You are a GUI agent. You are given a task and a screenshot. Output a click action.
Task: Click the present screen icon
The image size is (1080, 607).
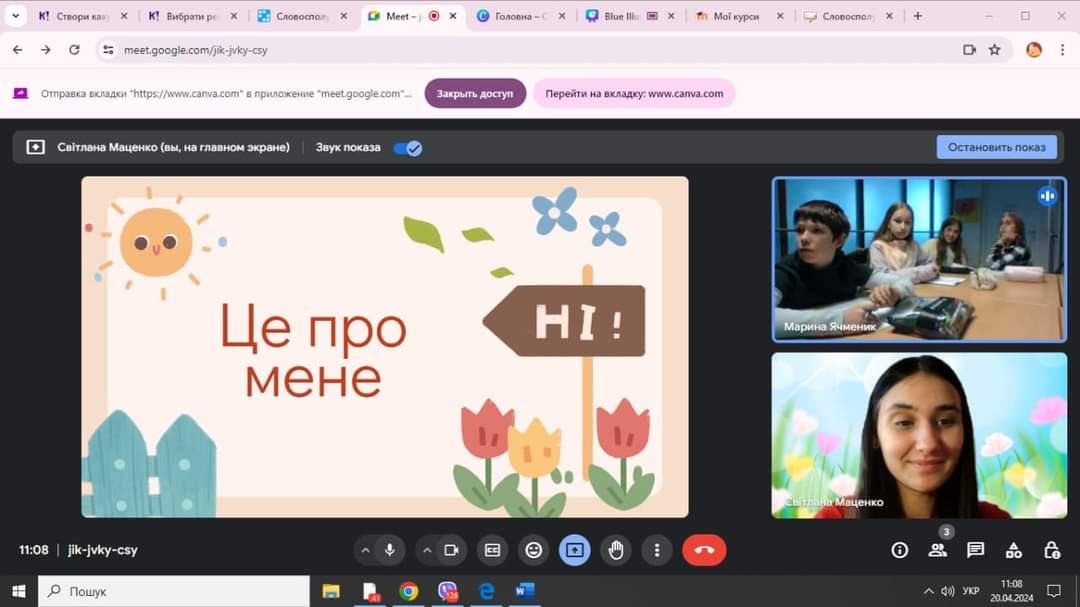(575, 550)
